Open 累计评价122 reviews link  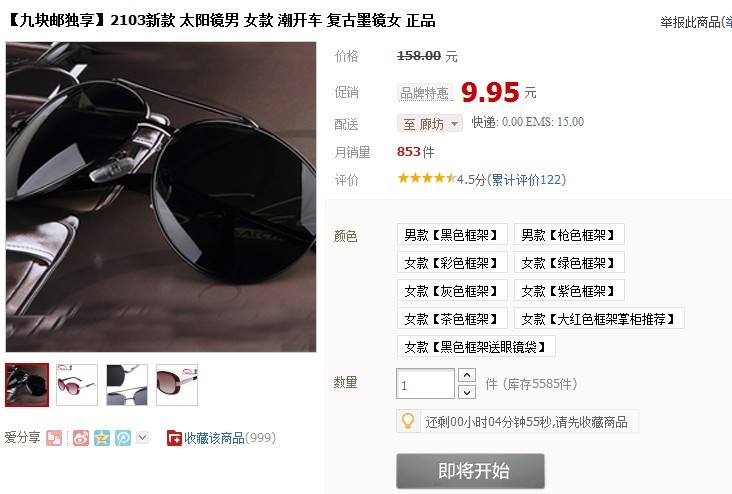526,180
